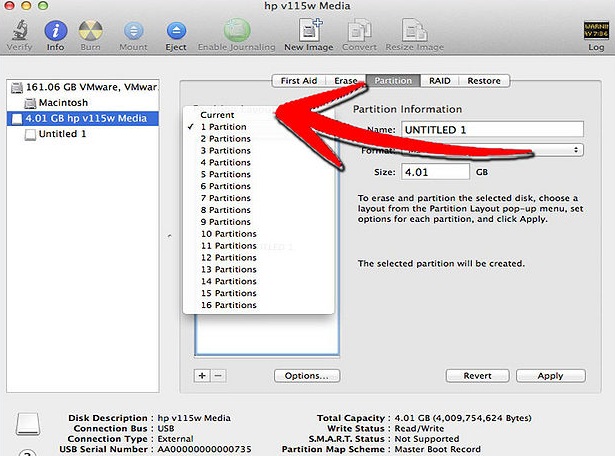This screenshot has height=456, width=615.
Task: Choose 12 Partitions layout
Action: point(258,258)
